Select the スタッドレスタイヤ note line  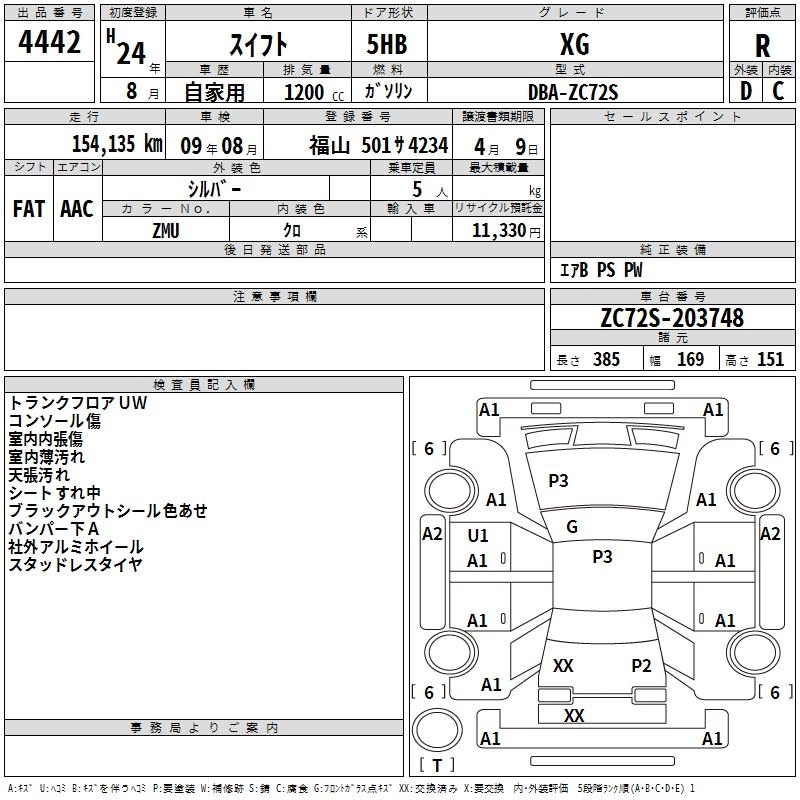pyautogui.click(x=76, y=565)
